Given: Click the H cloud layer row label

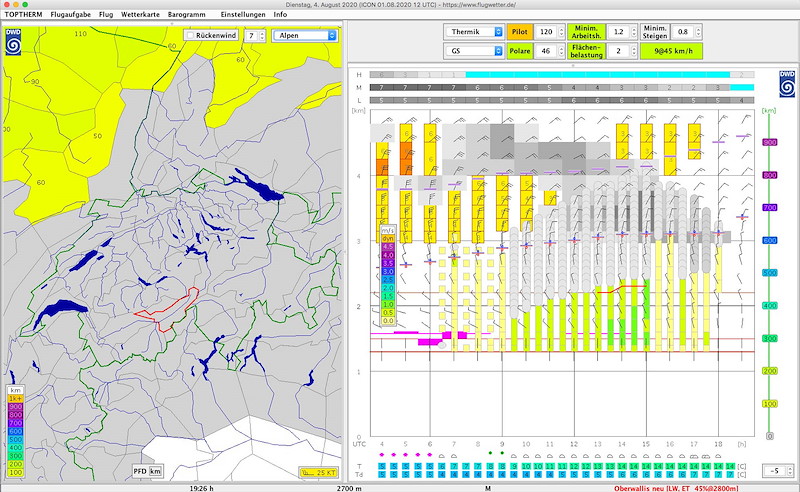Looking at the screenshot, I should pos(359,75).
